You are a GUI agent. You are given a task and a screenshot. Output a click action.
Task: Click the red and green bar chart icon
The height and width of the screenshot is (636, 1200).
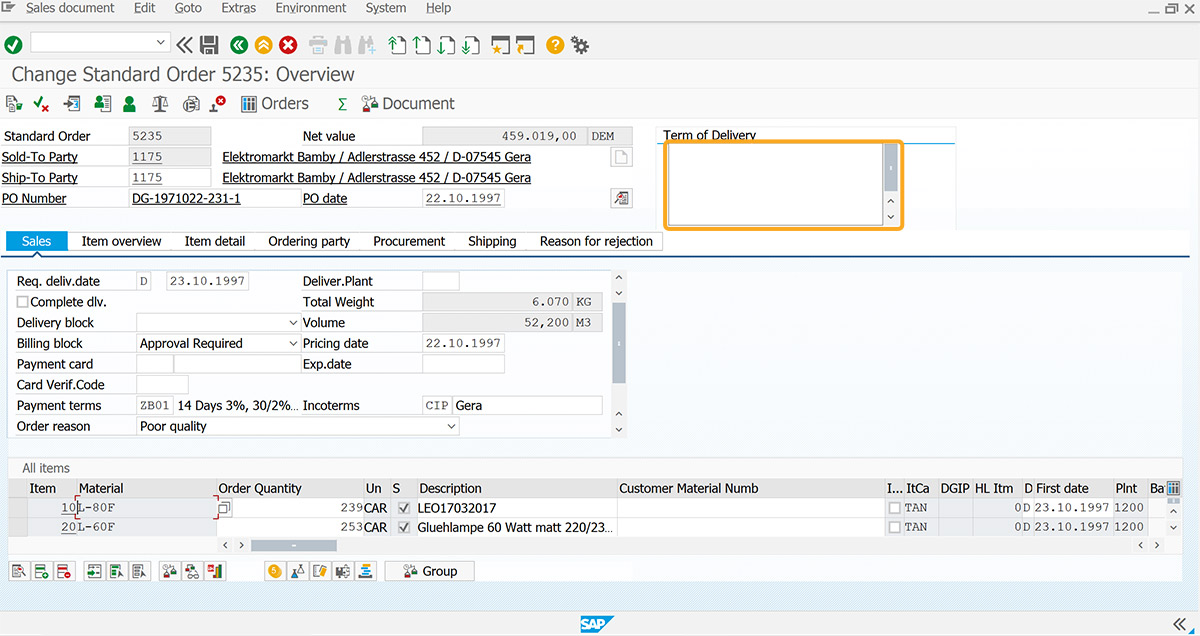(215, 571)
